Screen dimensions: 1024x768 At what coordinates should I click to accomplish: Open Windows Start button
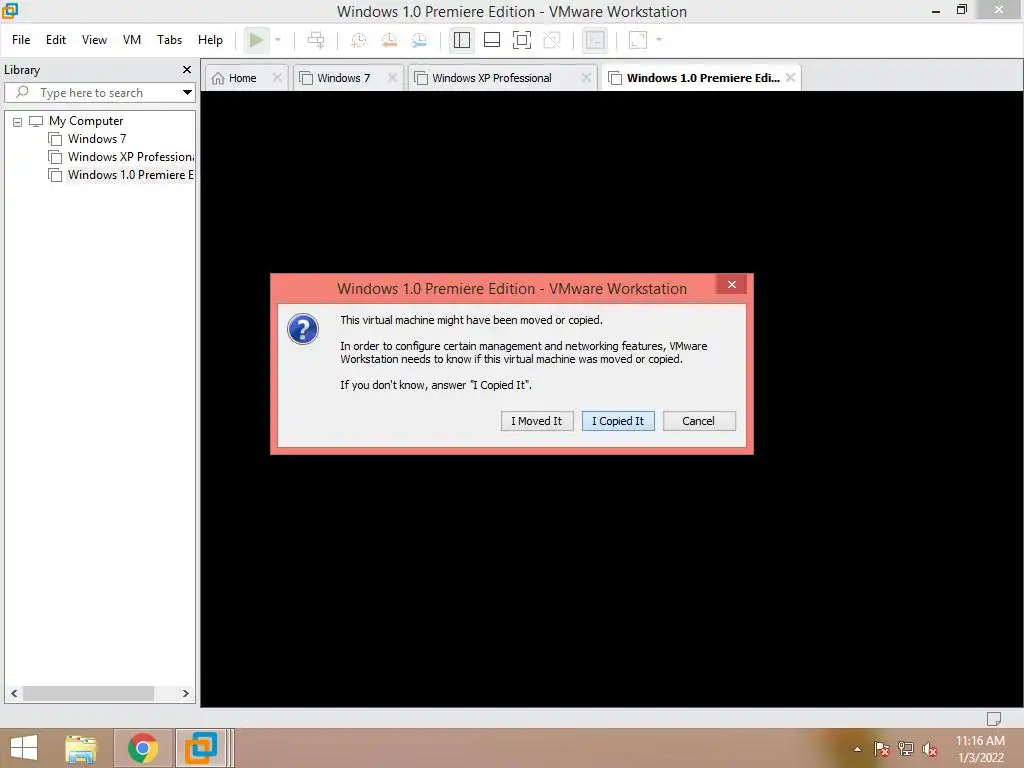24,748
